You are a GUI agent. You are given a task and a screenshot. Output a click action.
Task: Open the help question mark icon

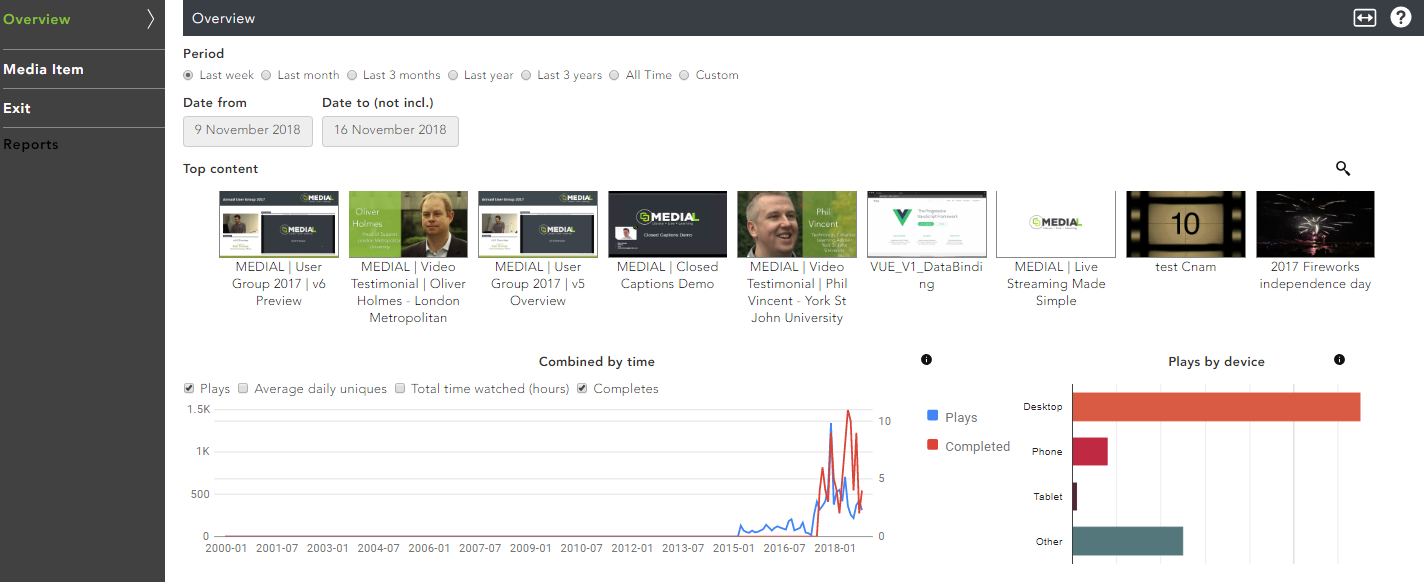pyautogui.click(x=1401, y=18)
